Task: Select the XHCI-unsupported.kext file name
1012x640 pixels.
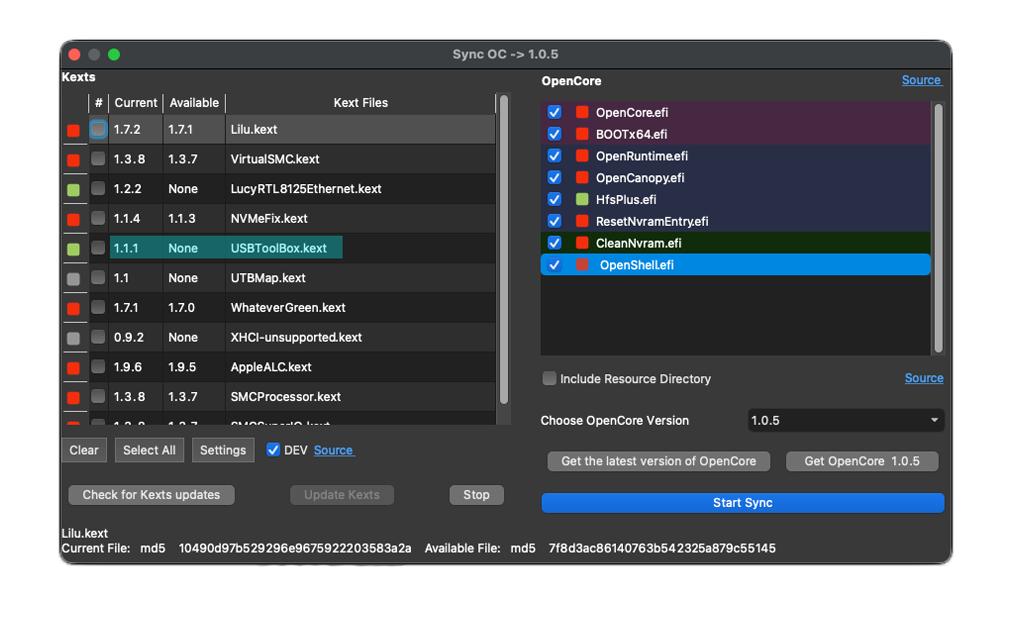Action: 296,337
